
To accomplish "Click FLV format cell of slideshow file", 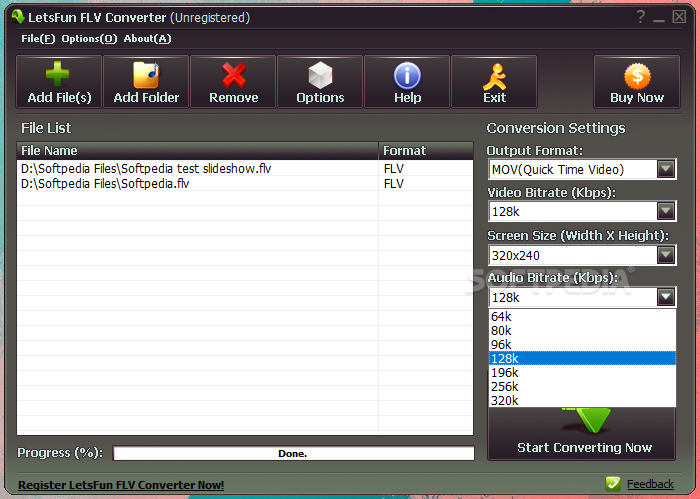I will click(x=425, y=168).
